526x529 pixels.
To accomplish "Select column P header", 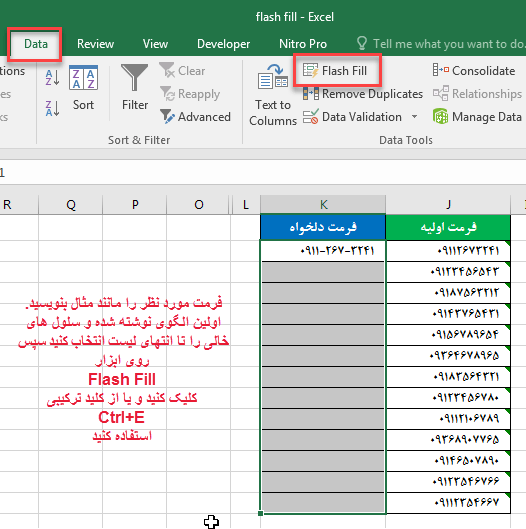I will 135,204.
